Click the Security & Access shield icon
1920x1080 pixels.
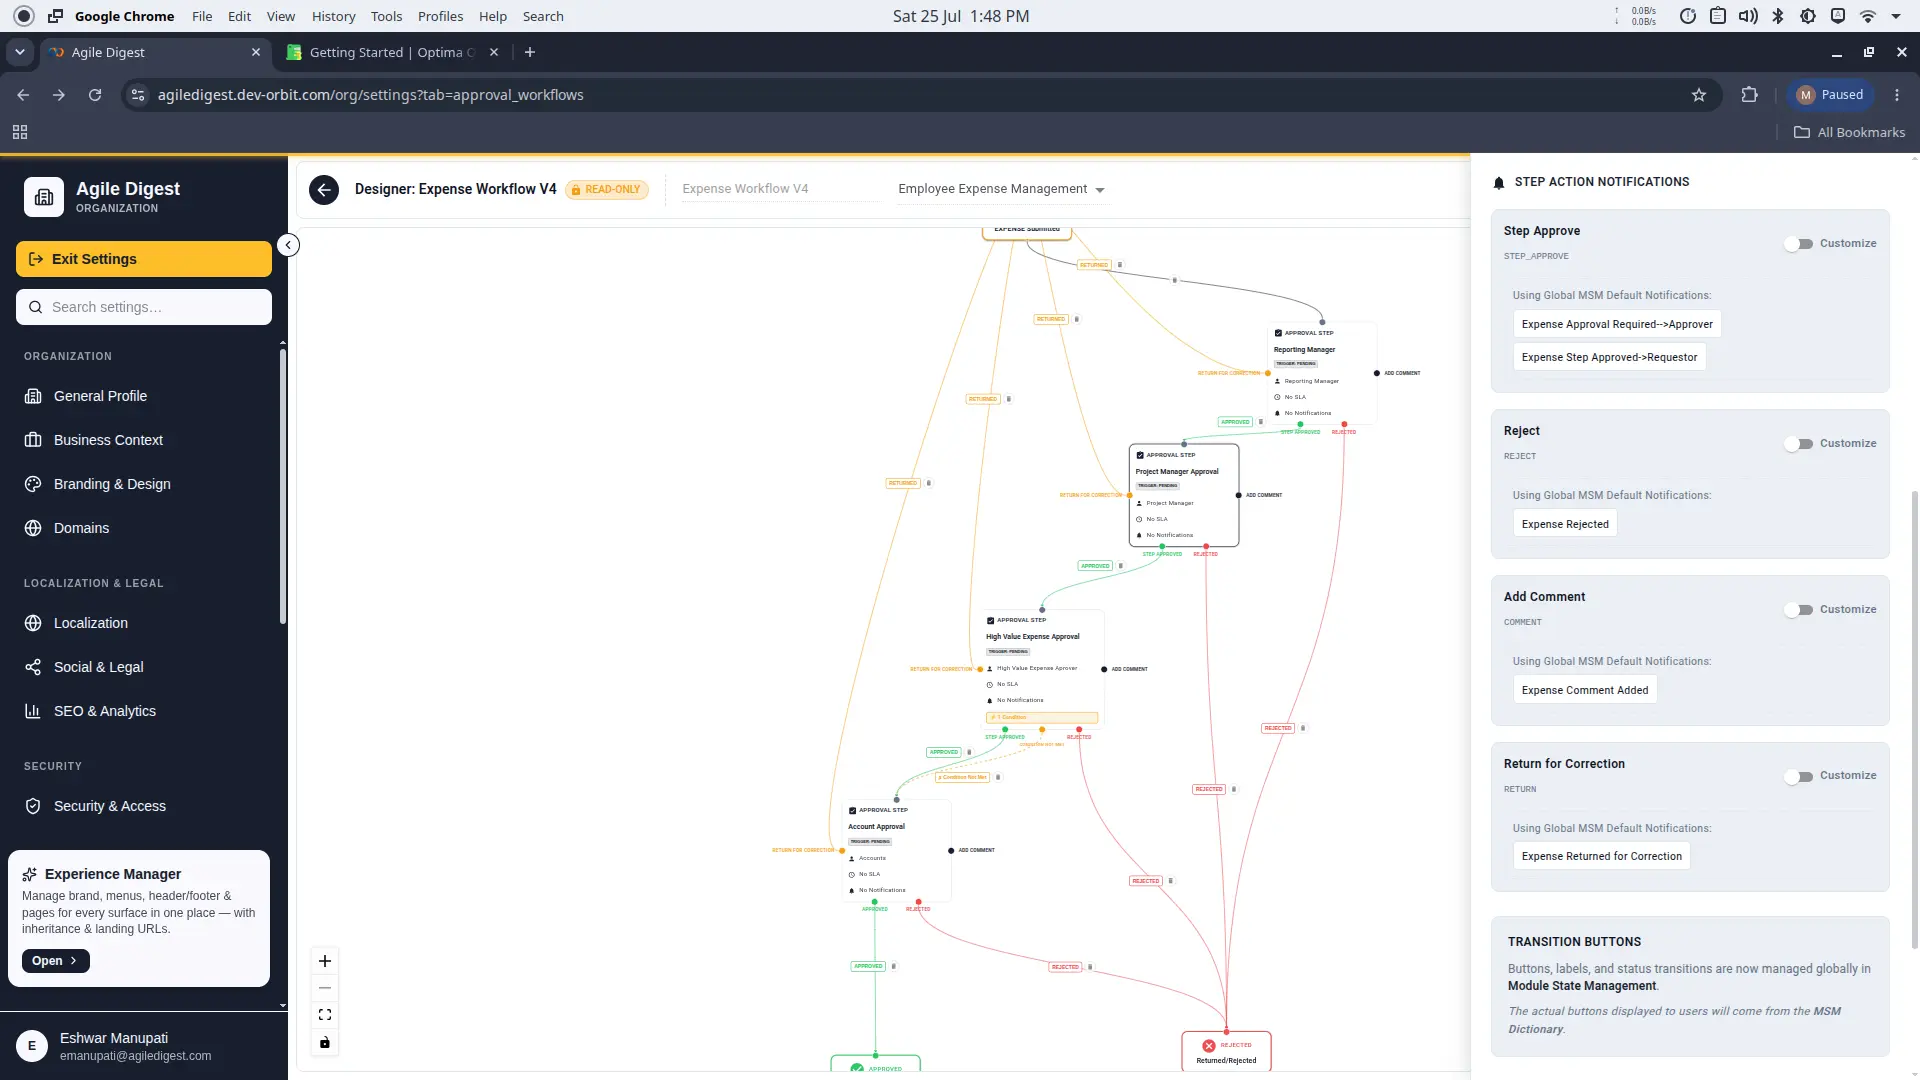click(33, 806)
